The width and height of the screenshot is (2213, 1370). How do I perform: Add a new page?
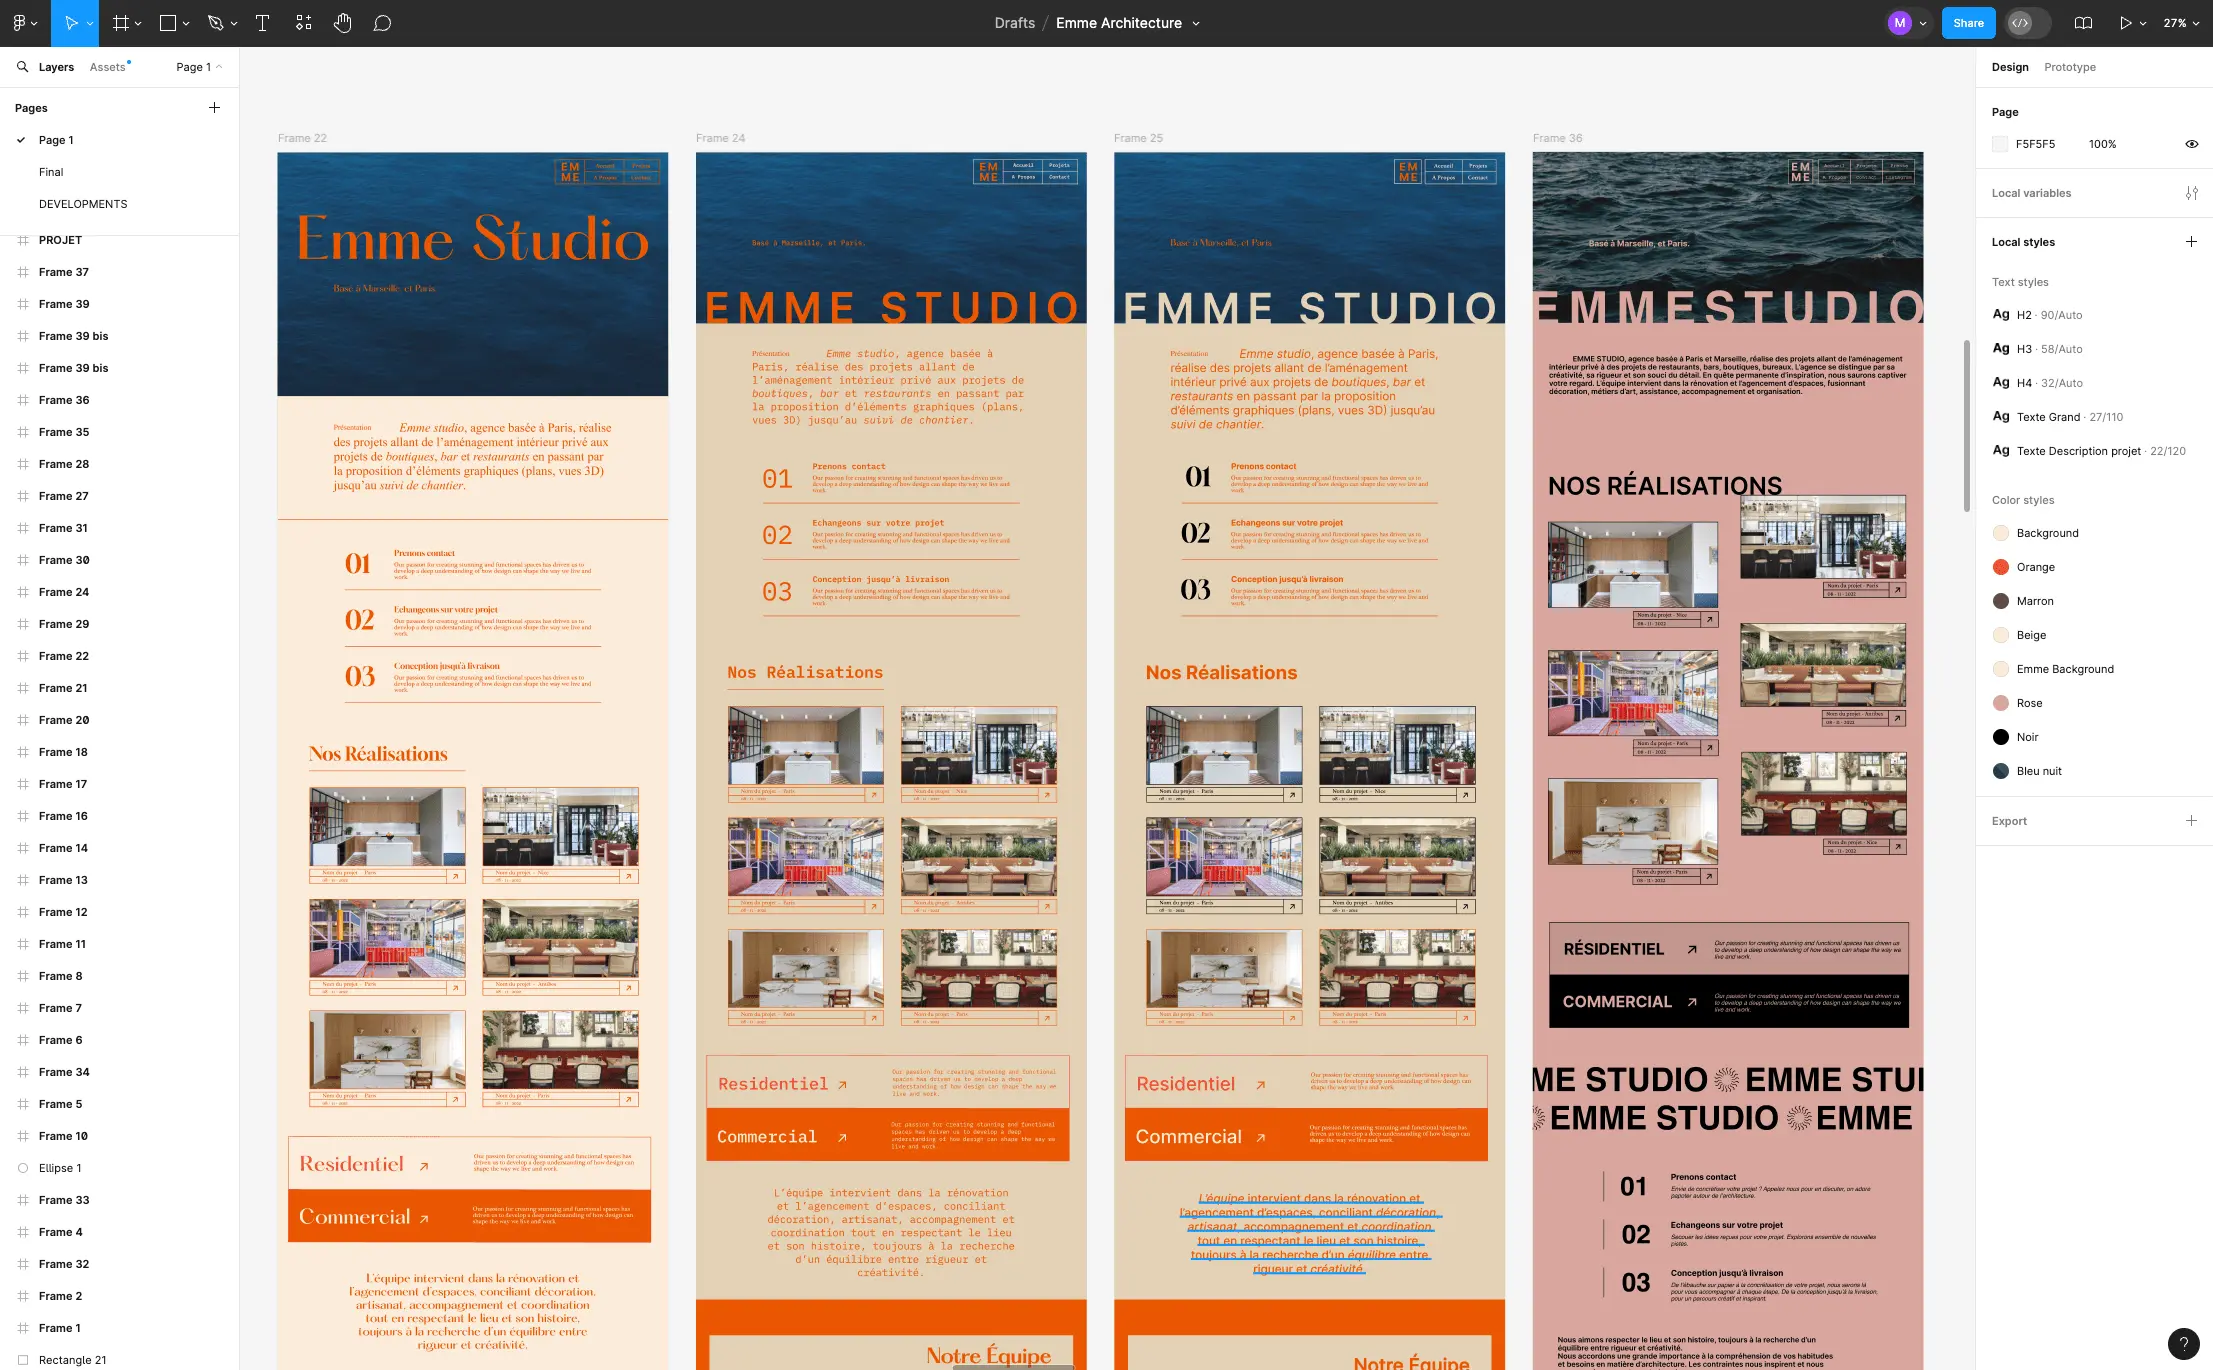point(214,108)
